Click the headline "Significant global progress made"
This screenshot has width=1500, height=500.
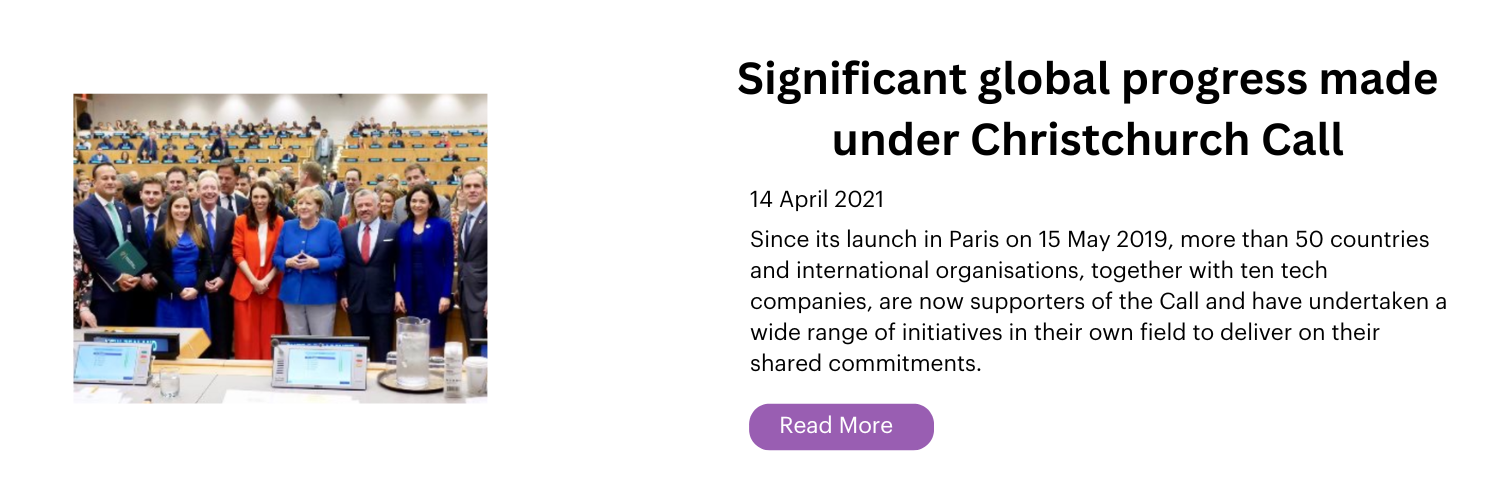tap(1087, 80)
